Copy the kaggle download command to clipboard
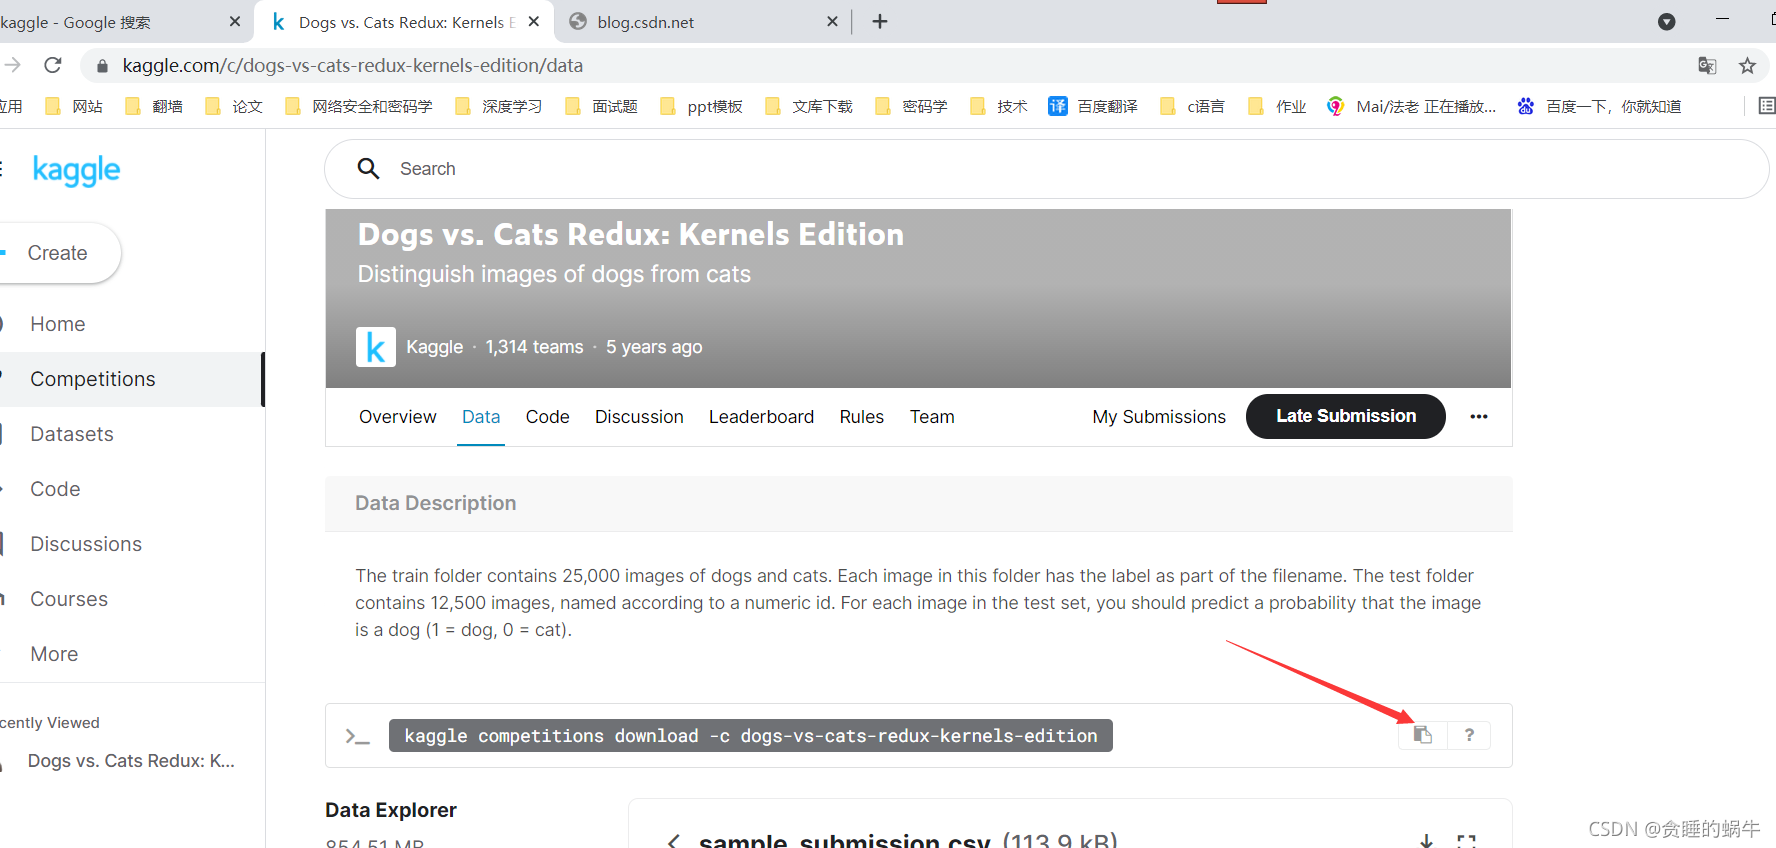The width and height of the screenshot is (1776, 848). click(1422, 735)
